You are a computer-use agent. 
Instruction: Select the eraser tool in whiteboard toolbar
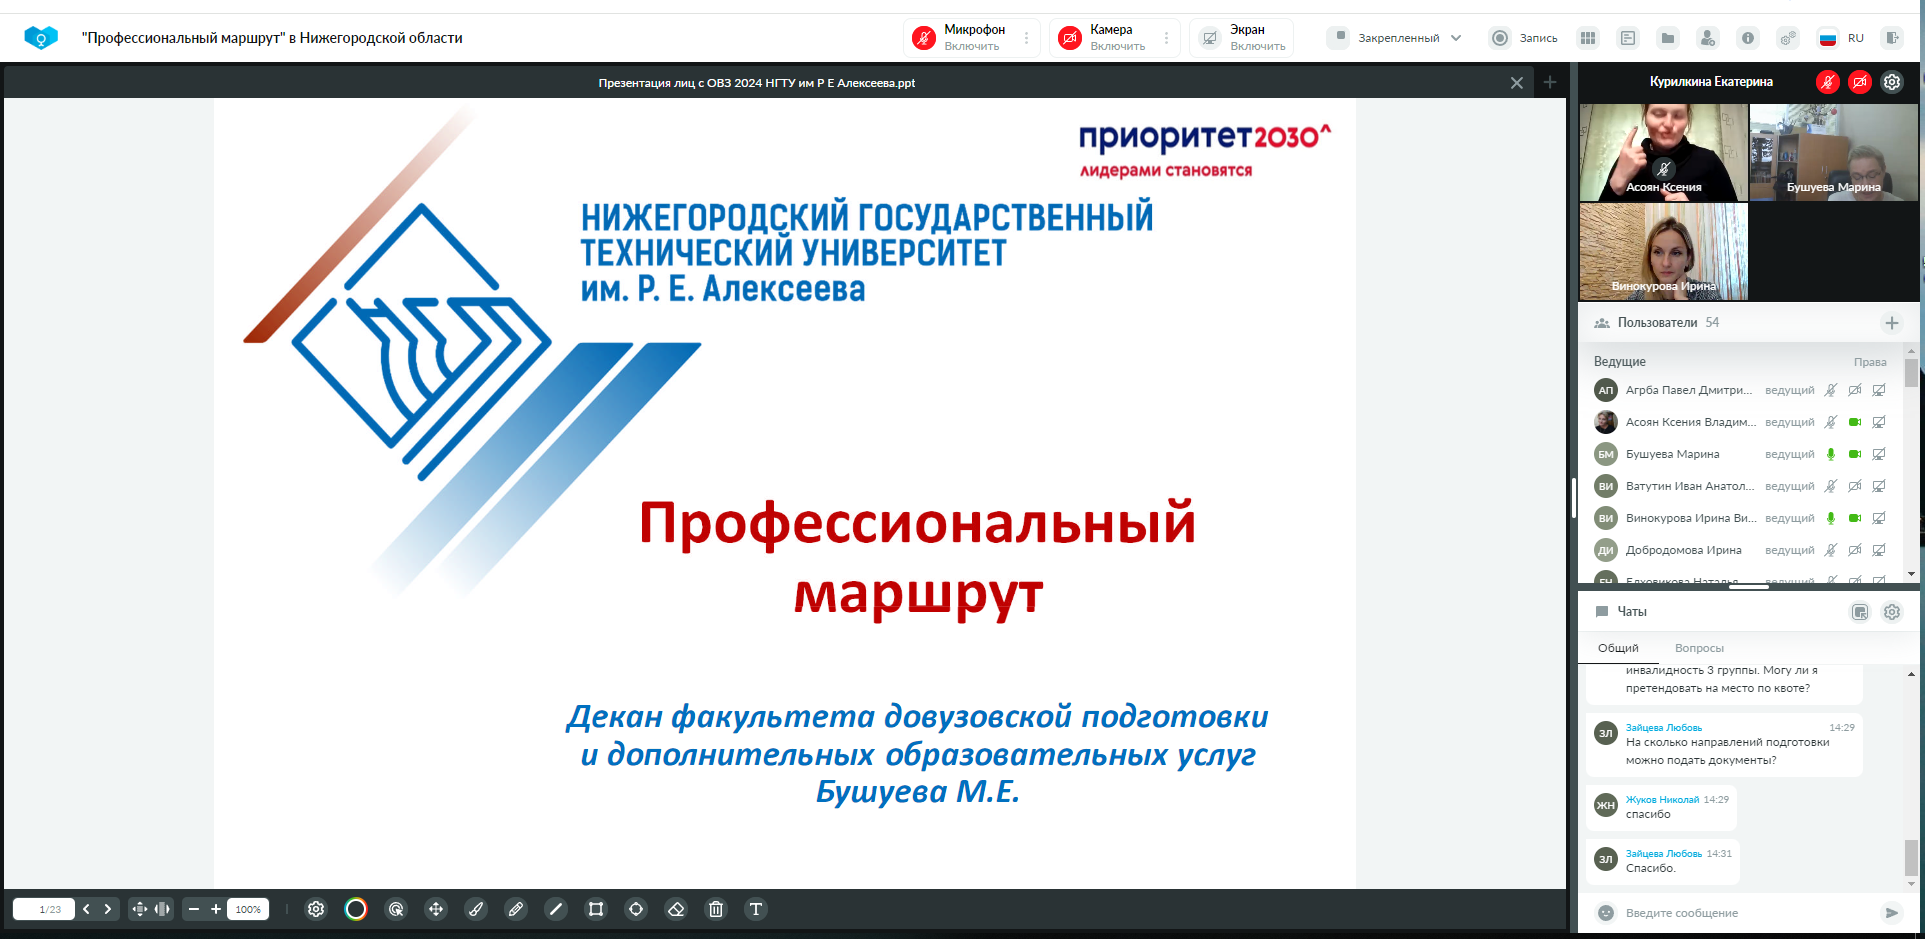click(676, 909)
